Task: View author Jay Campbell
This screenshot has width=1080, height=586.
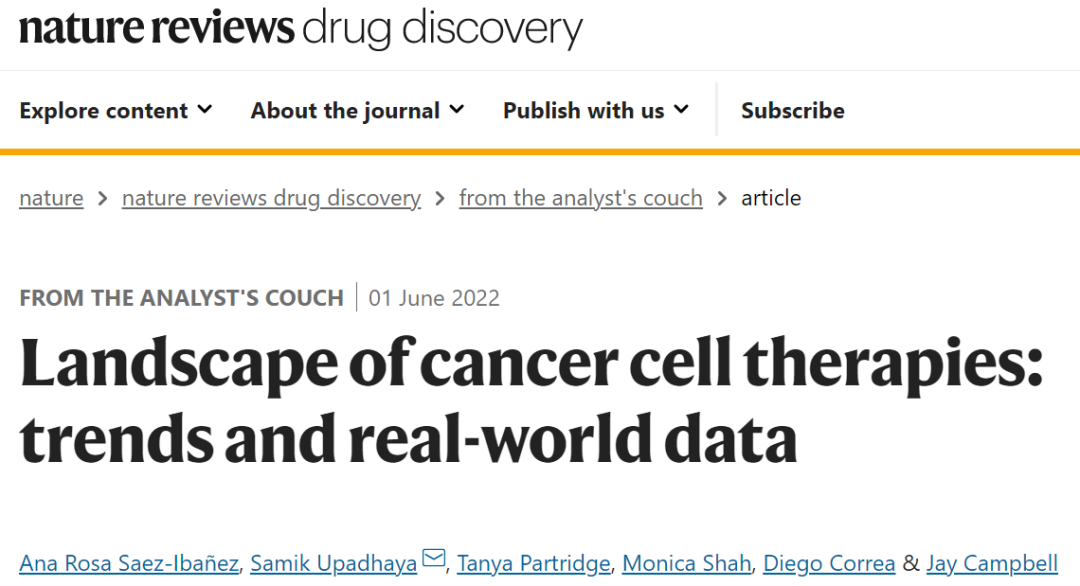Action: (992, 563)
